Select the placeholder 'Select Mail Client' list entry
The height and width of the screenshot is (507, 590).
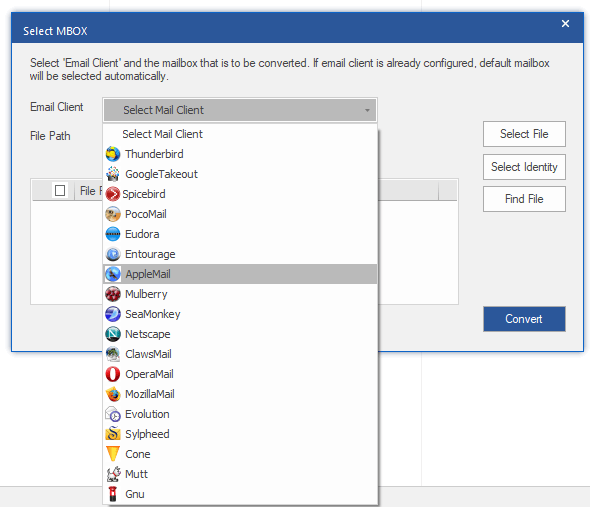tap(240, 134)
